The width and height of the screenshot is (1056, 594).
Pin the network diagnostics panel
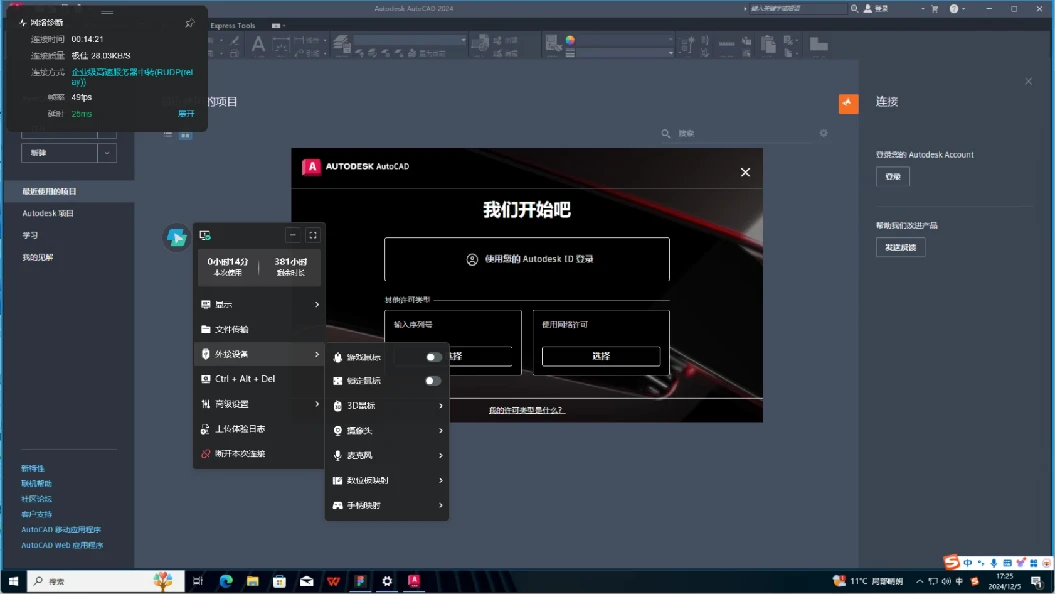click(190, 23)
